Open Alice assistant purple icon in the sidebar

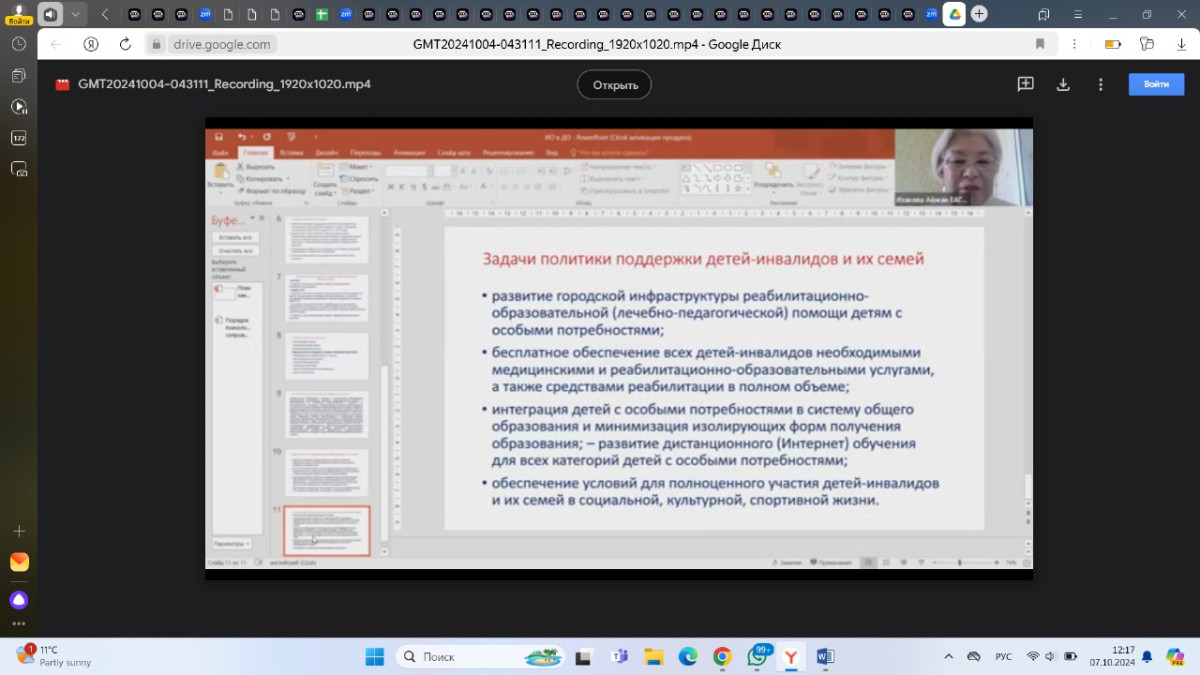click(x=19, y=600)
